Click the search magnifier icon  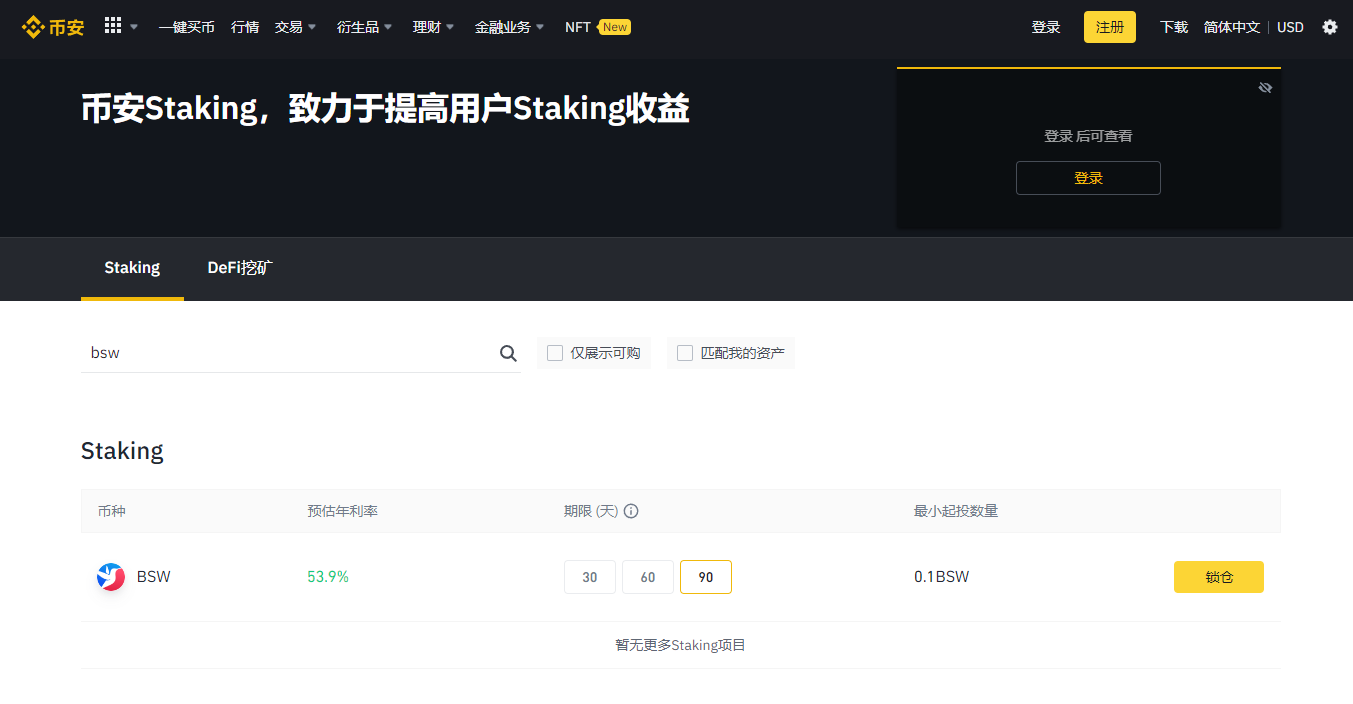pos(508,353)
